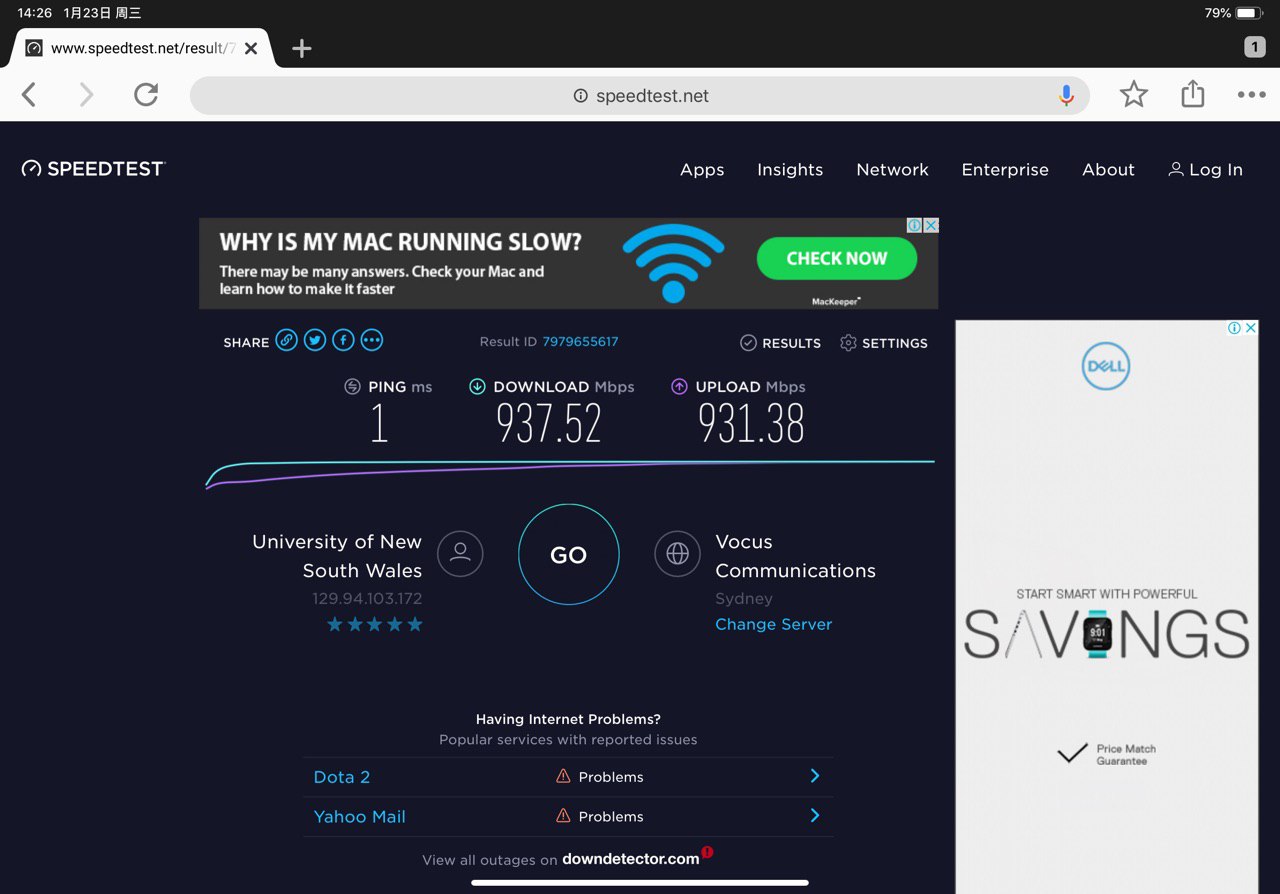
Task: Open the Apps menu item
Action: 702,170
